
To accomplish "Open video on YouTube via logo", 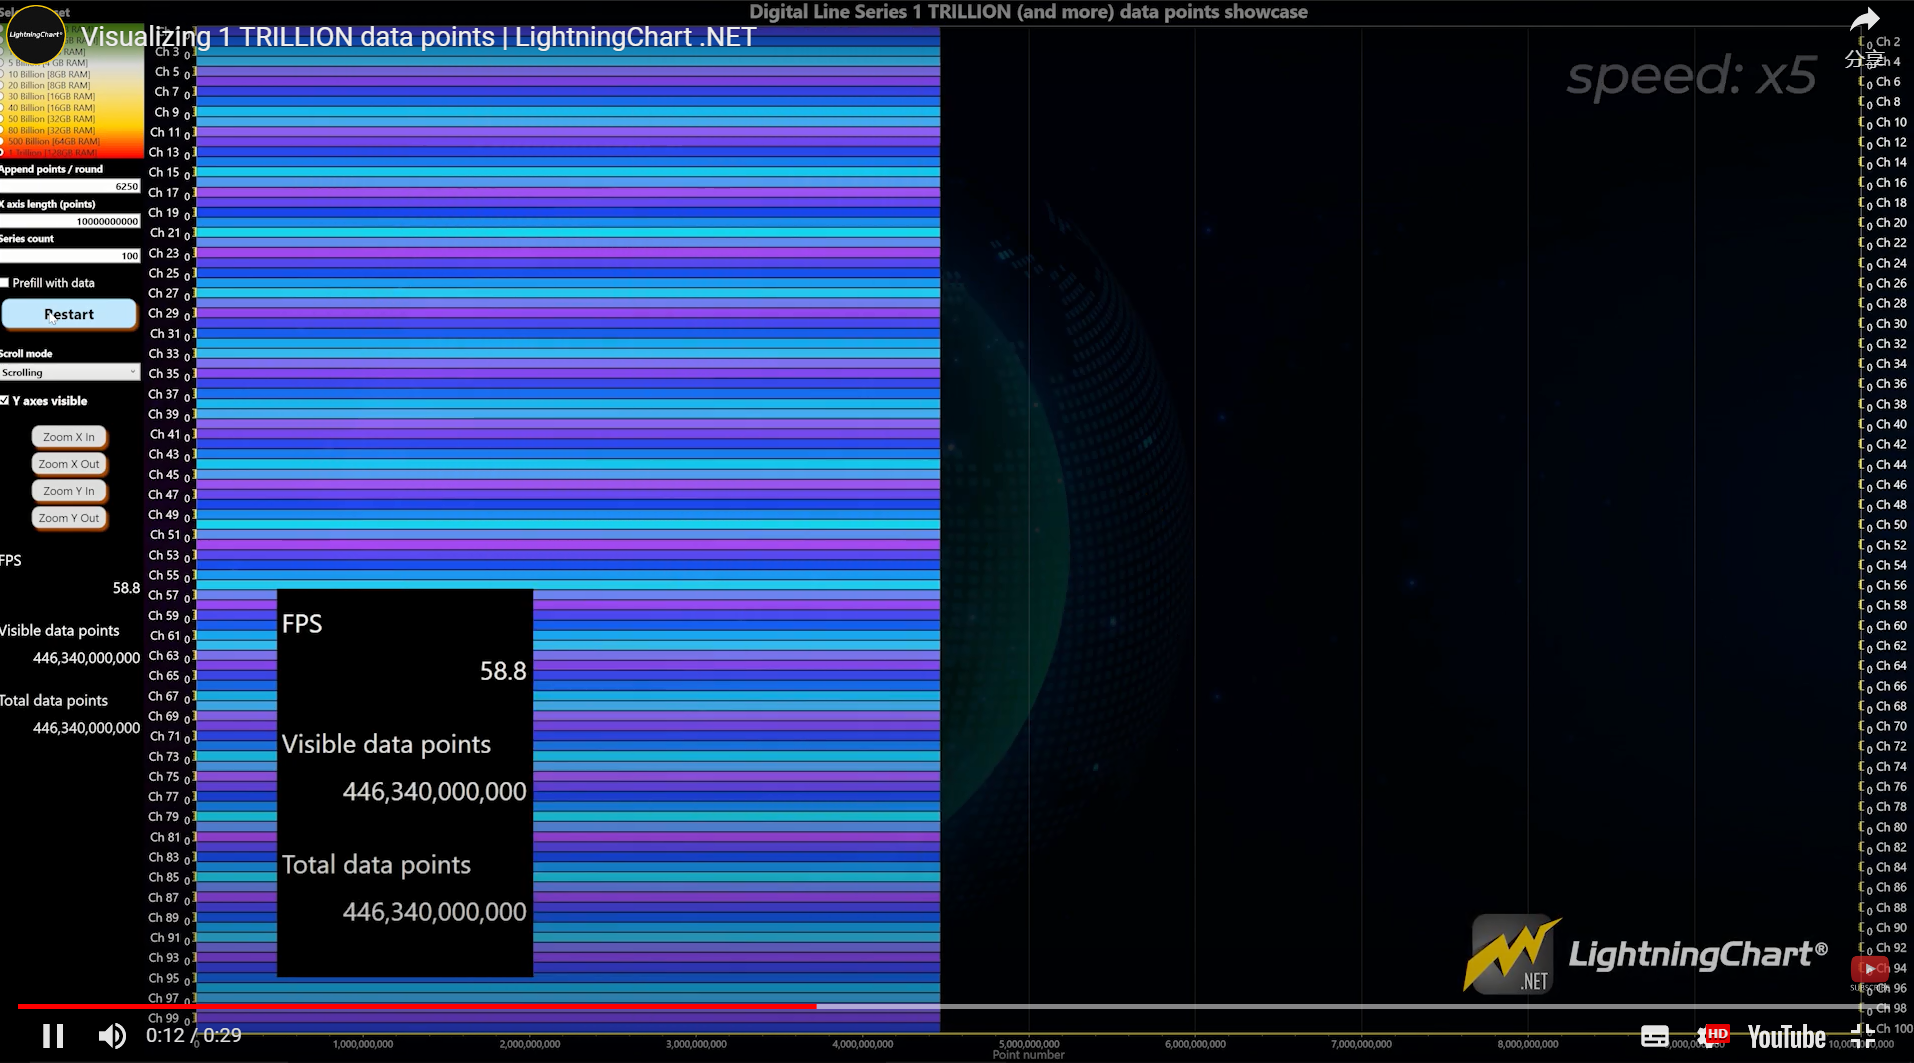I will pos(1786,1037).
